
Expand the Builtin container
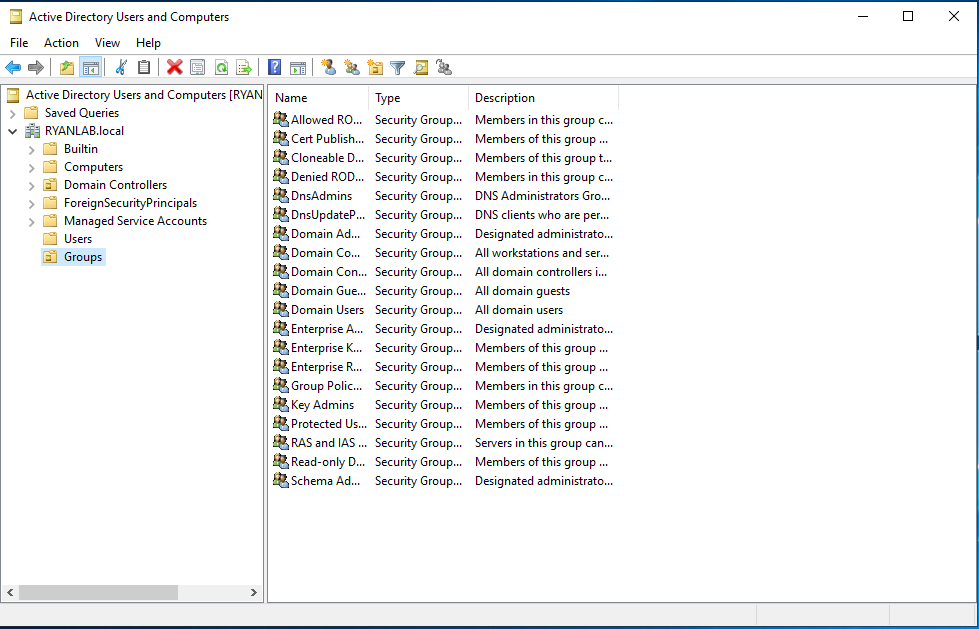tap(30, 148)
